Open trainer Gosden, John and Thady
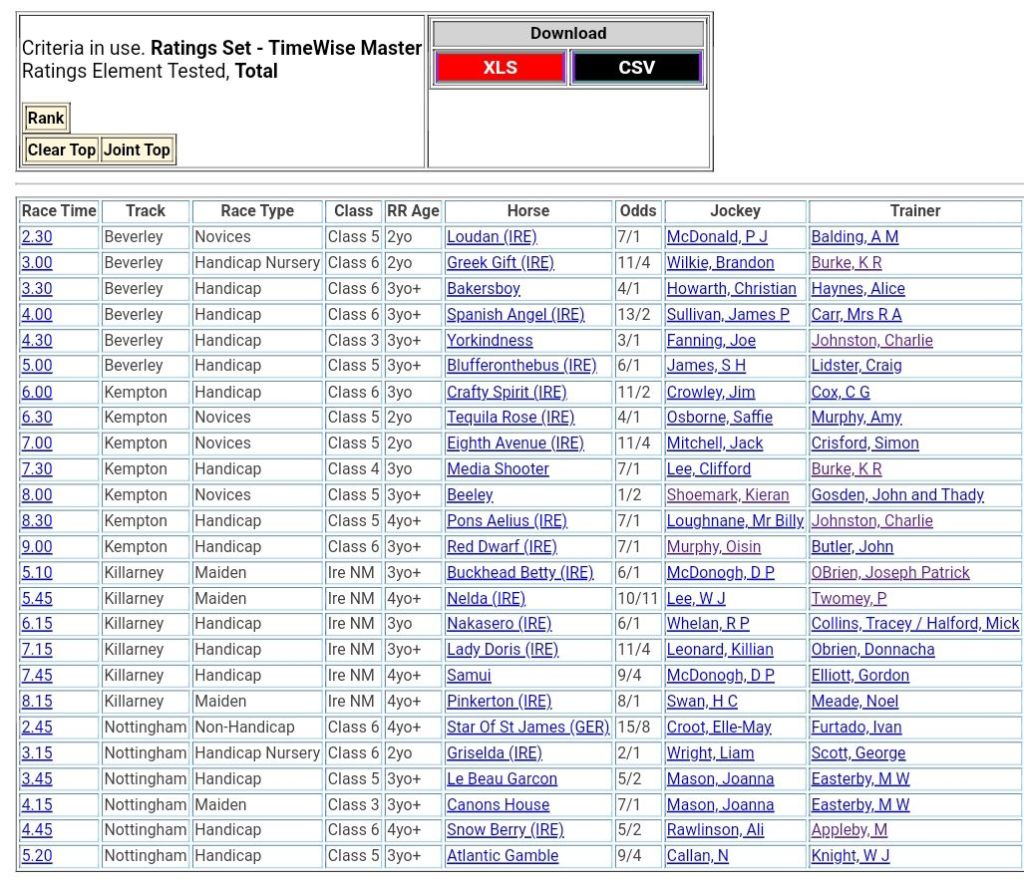Image resolution: width=1024 pixels, height=886 pixels. pos(897,495)
